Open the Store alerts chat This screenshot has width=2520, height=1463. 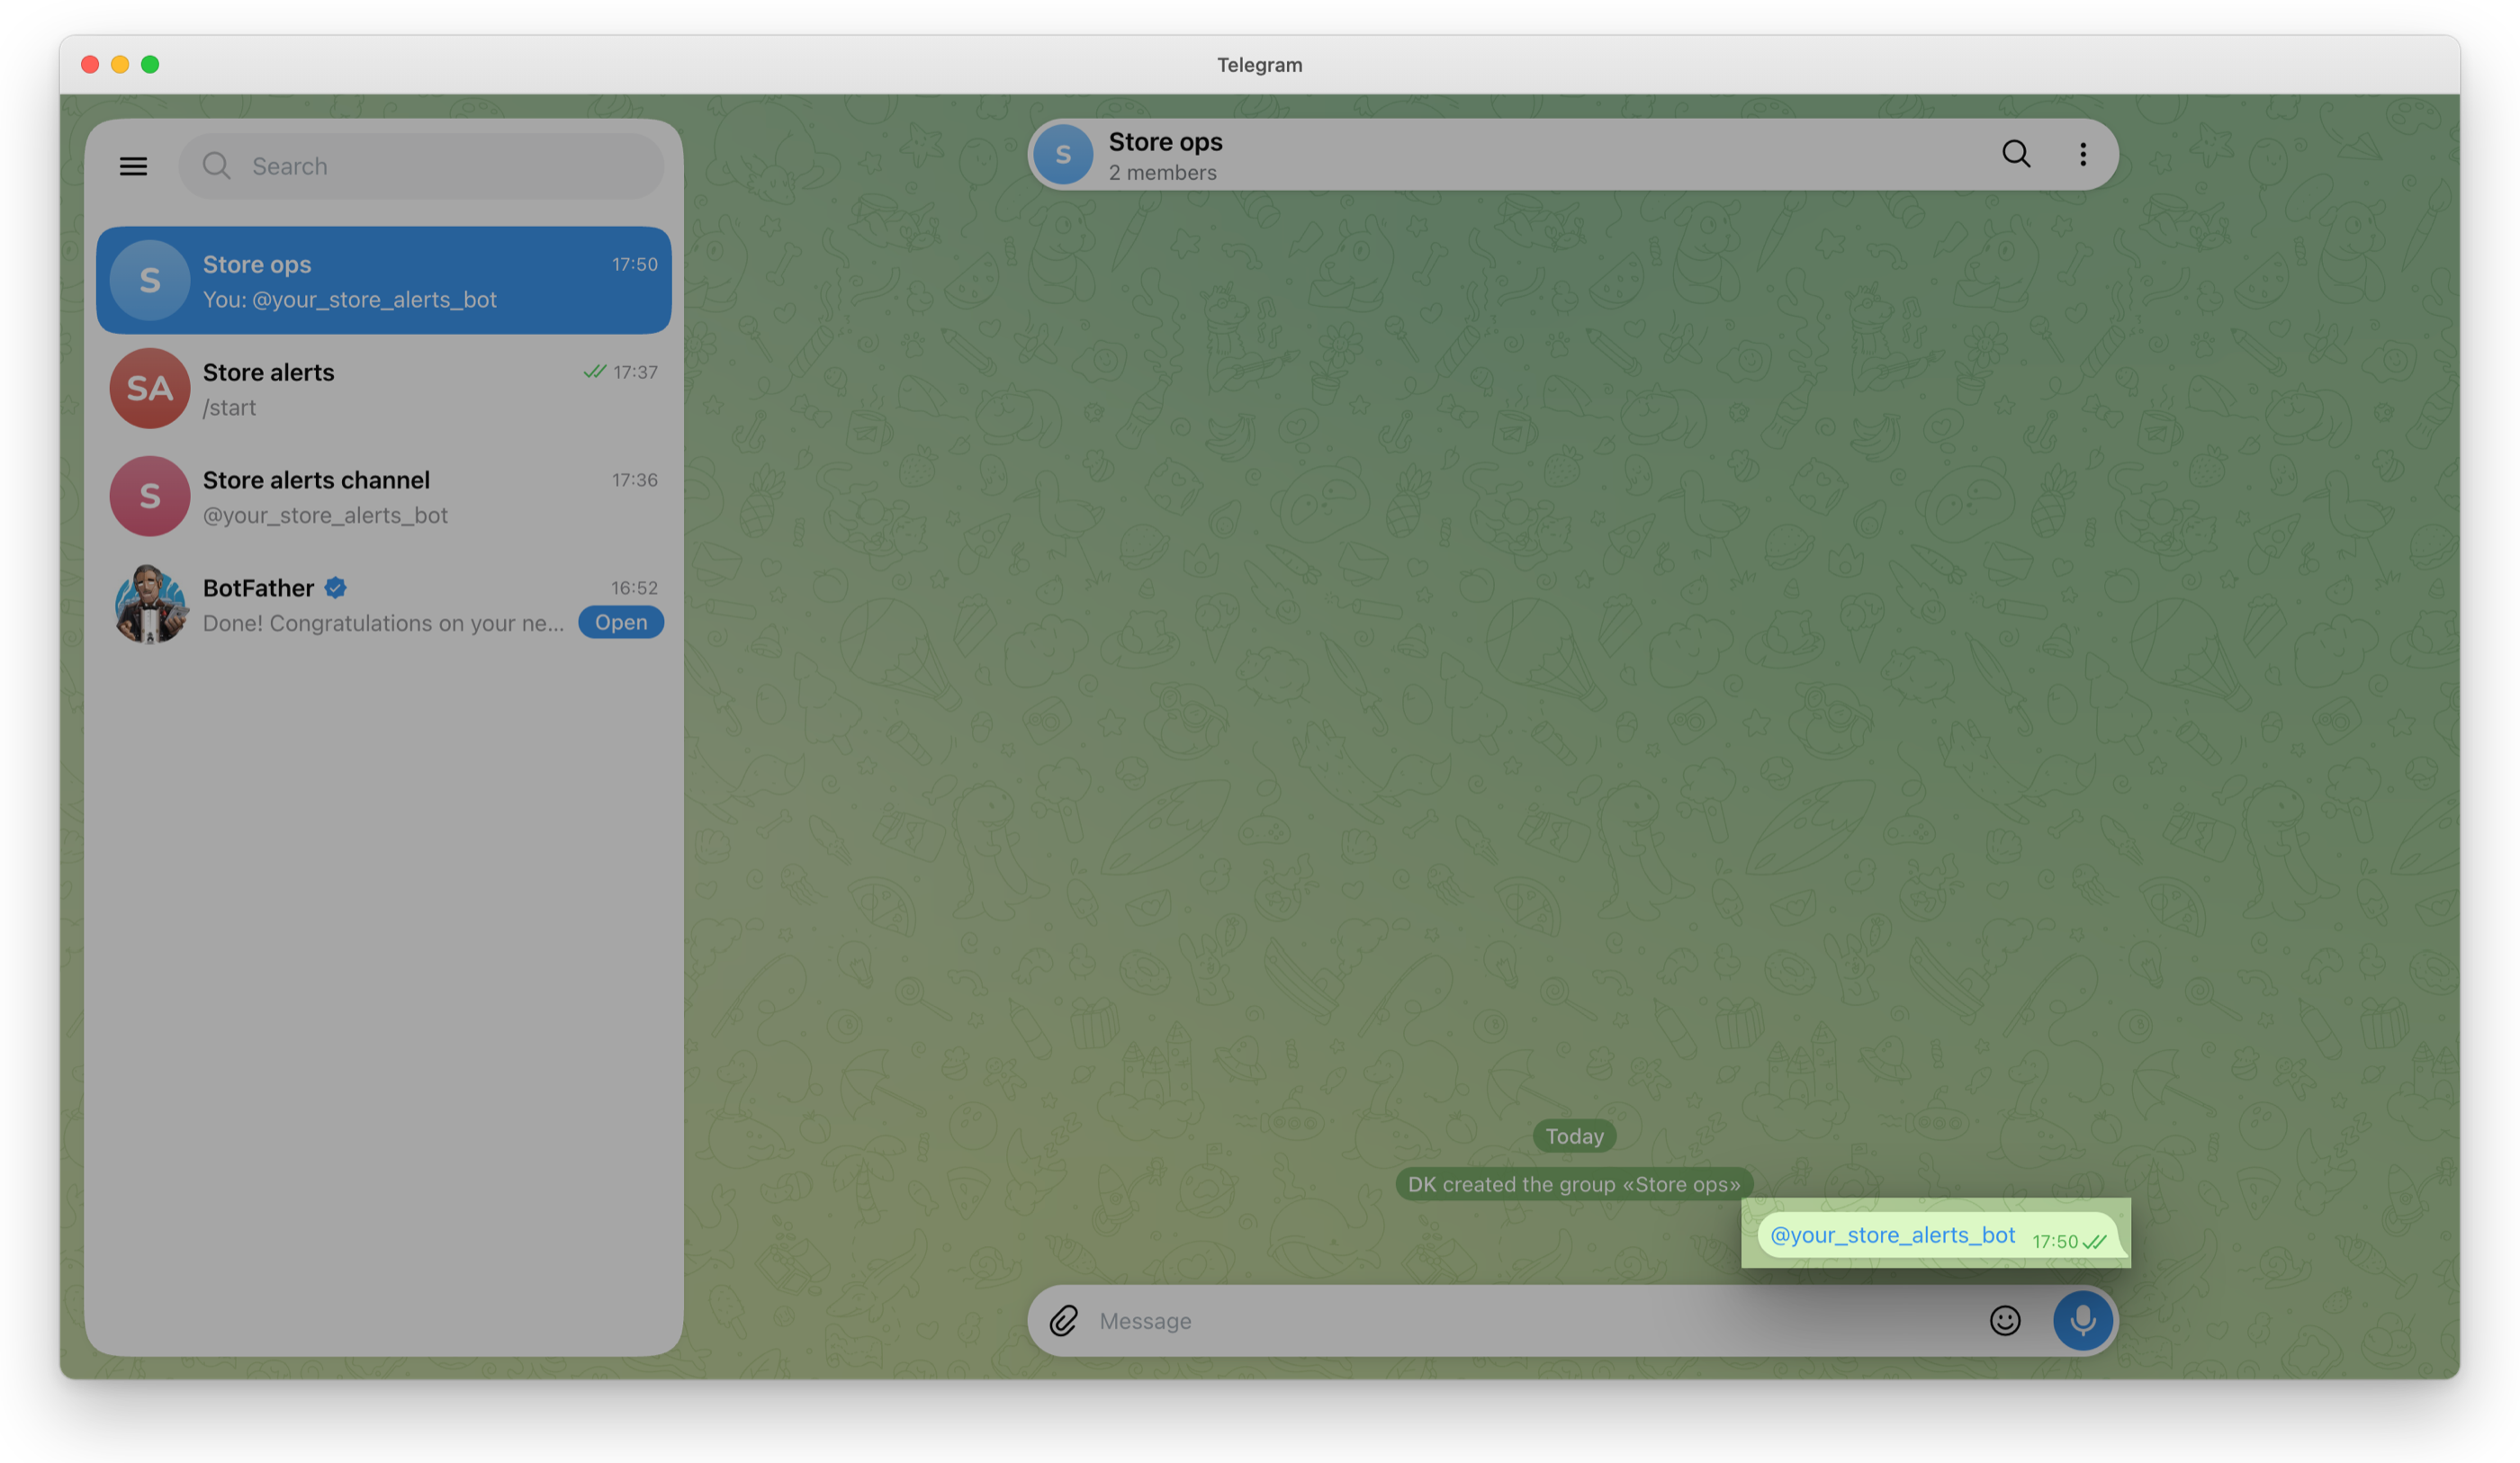coord(383,388)
